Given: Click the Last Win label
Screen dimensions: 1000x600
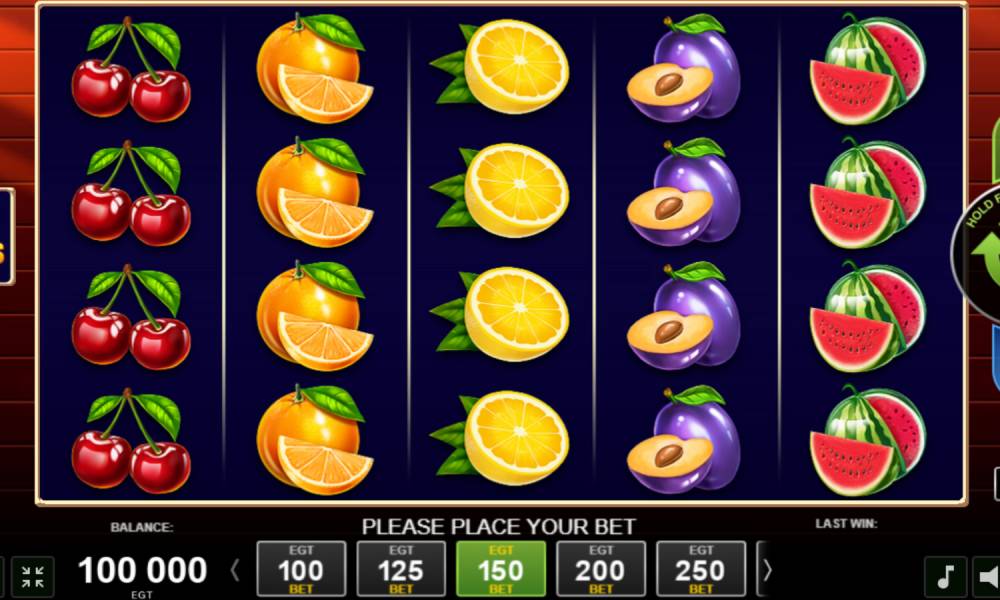Looking at the screenshot, I should tap(846, 523).
